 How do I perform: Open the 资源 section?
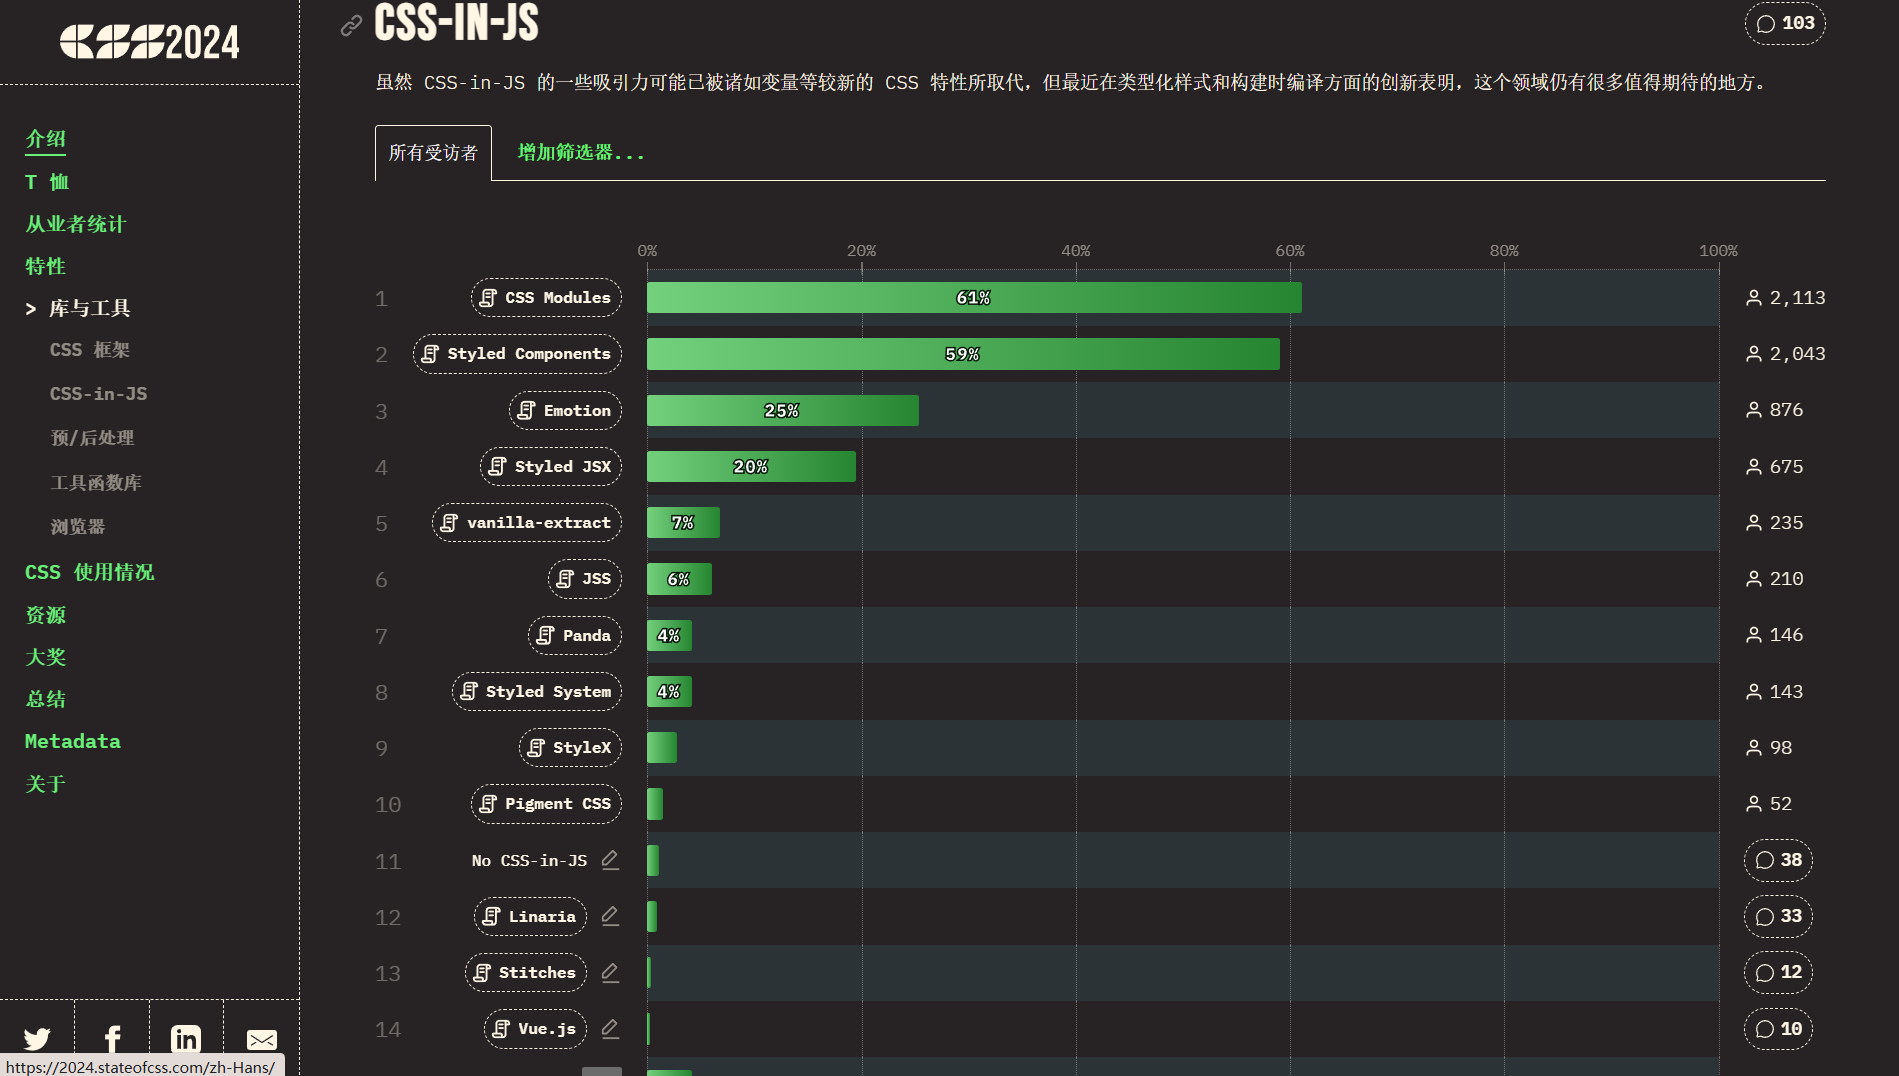[45, 615]
